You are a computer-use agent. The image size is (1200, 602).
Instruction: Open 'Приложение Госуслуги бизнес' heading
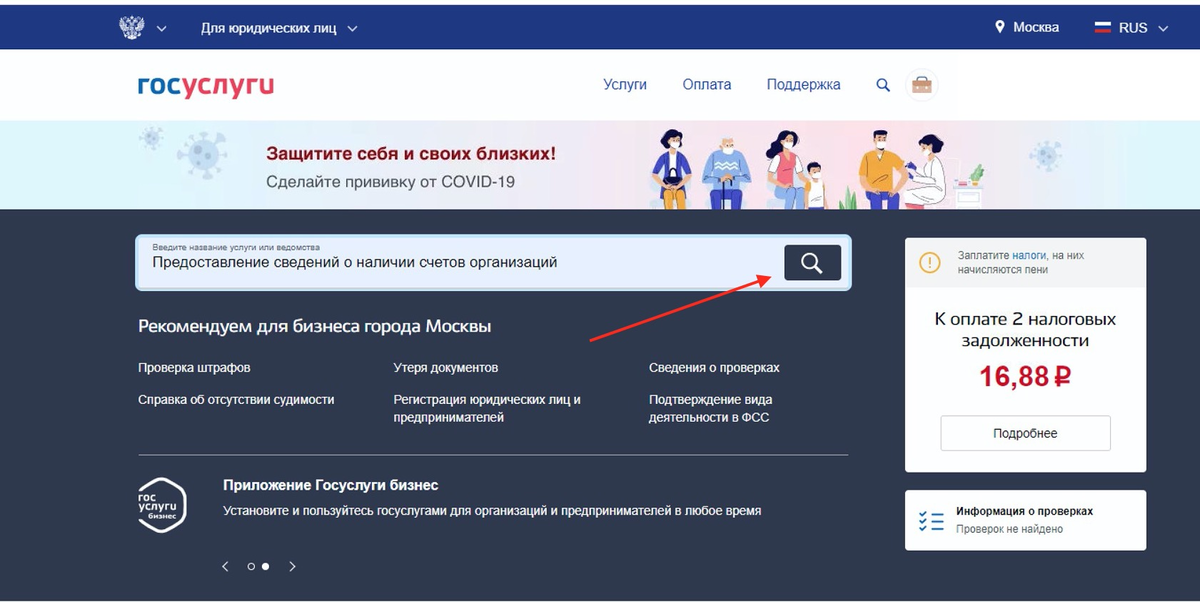(331, 485)
